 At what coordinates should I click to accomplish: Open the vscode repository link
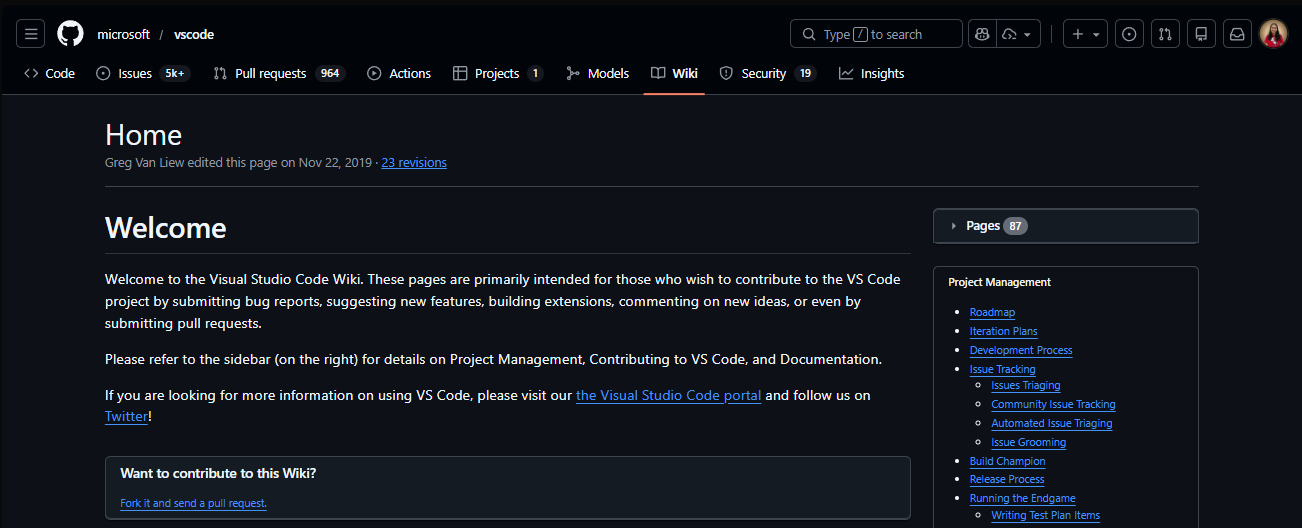tap(194, 34)
